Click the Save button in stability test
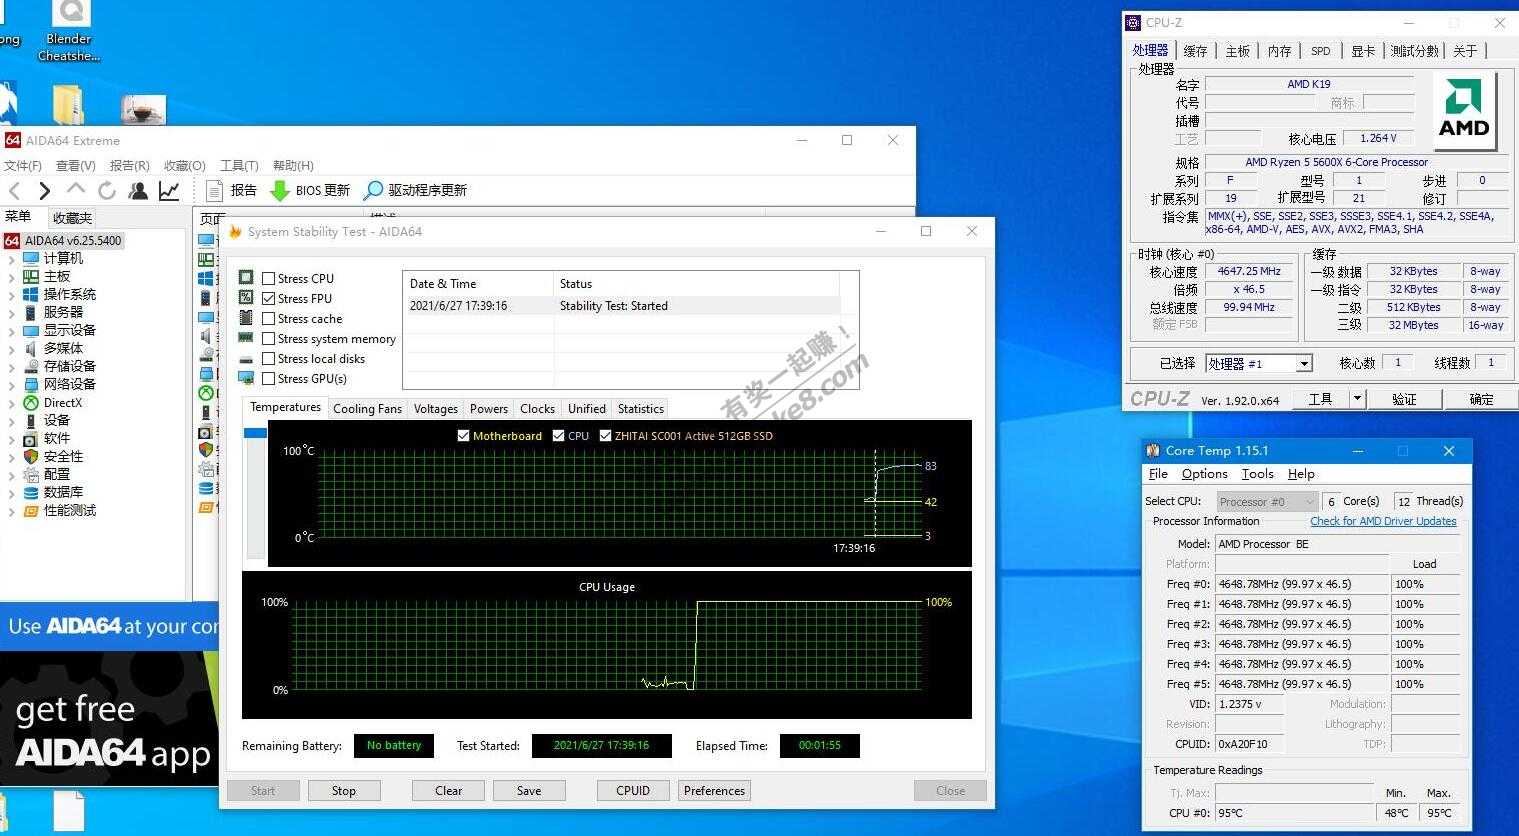This screenshot has height=836, width=1519. 529,790
